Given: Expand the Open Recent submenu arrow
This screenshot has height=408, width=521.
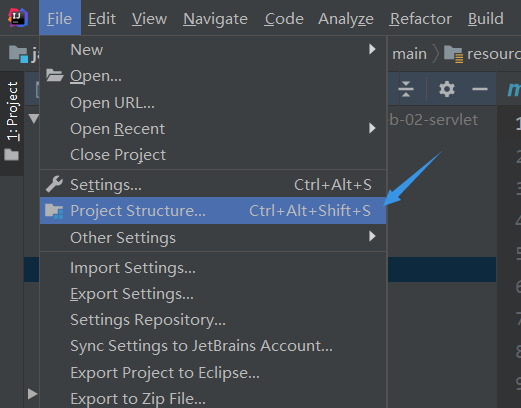Looking at the screenshot, I should coord(372,128).
